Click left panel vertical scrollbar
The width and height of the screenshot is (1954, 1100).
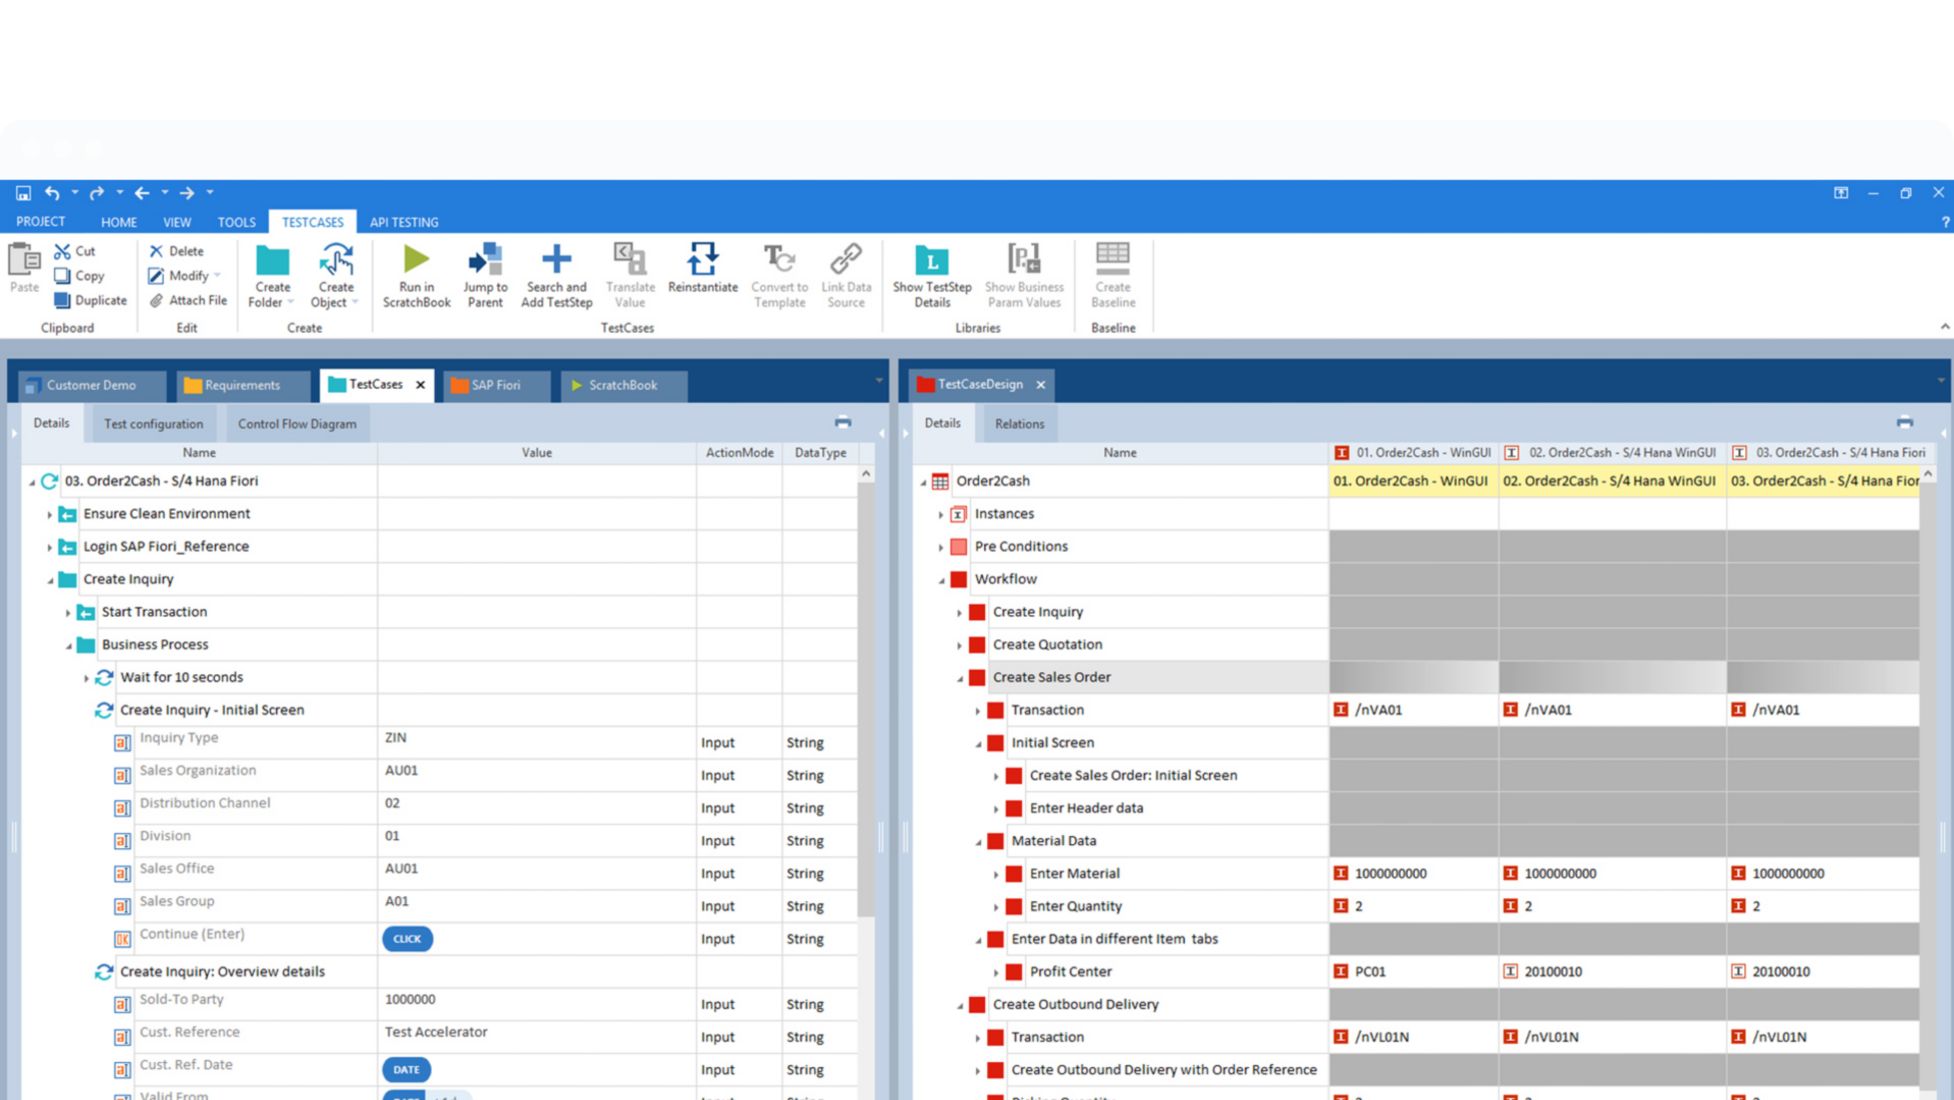[866, 700]
